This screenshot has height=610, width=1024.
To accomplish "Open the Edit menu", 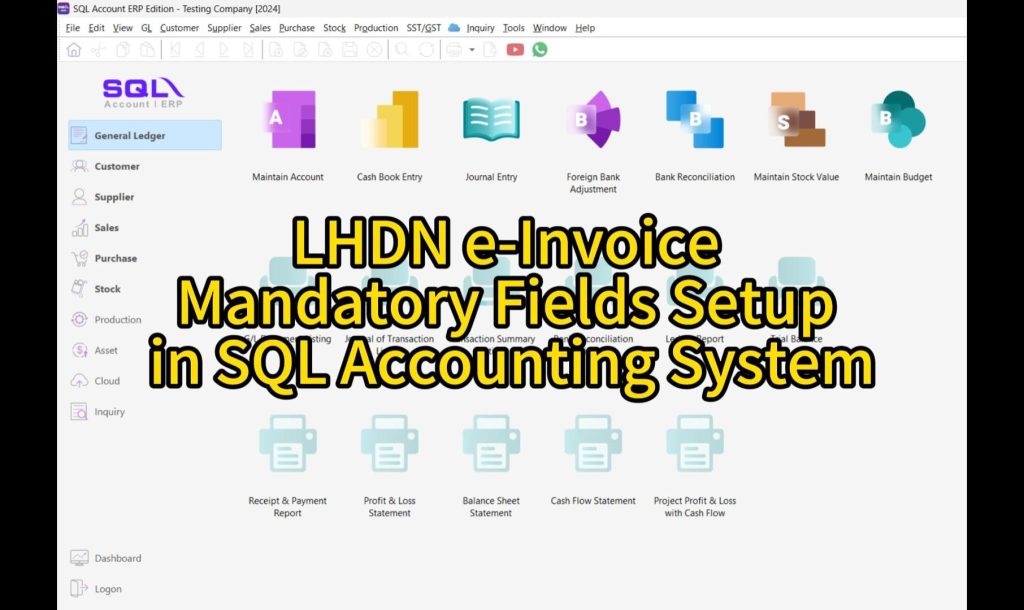I will (97, 28).
